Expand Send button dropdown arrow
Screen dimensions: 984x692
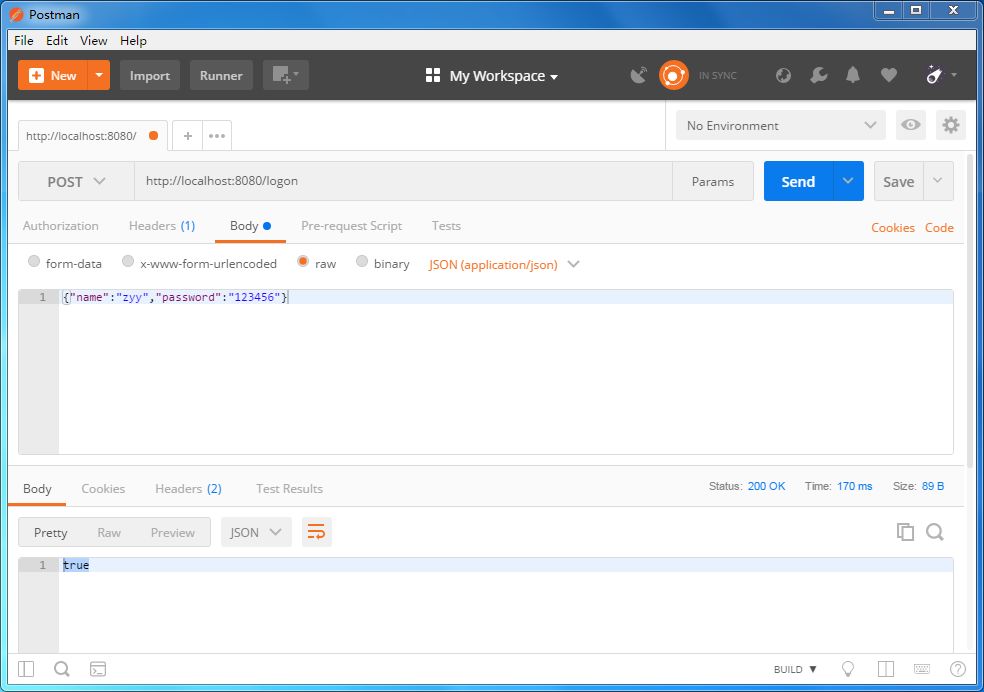[848, 181]
